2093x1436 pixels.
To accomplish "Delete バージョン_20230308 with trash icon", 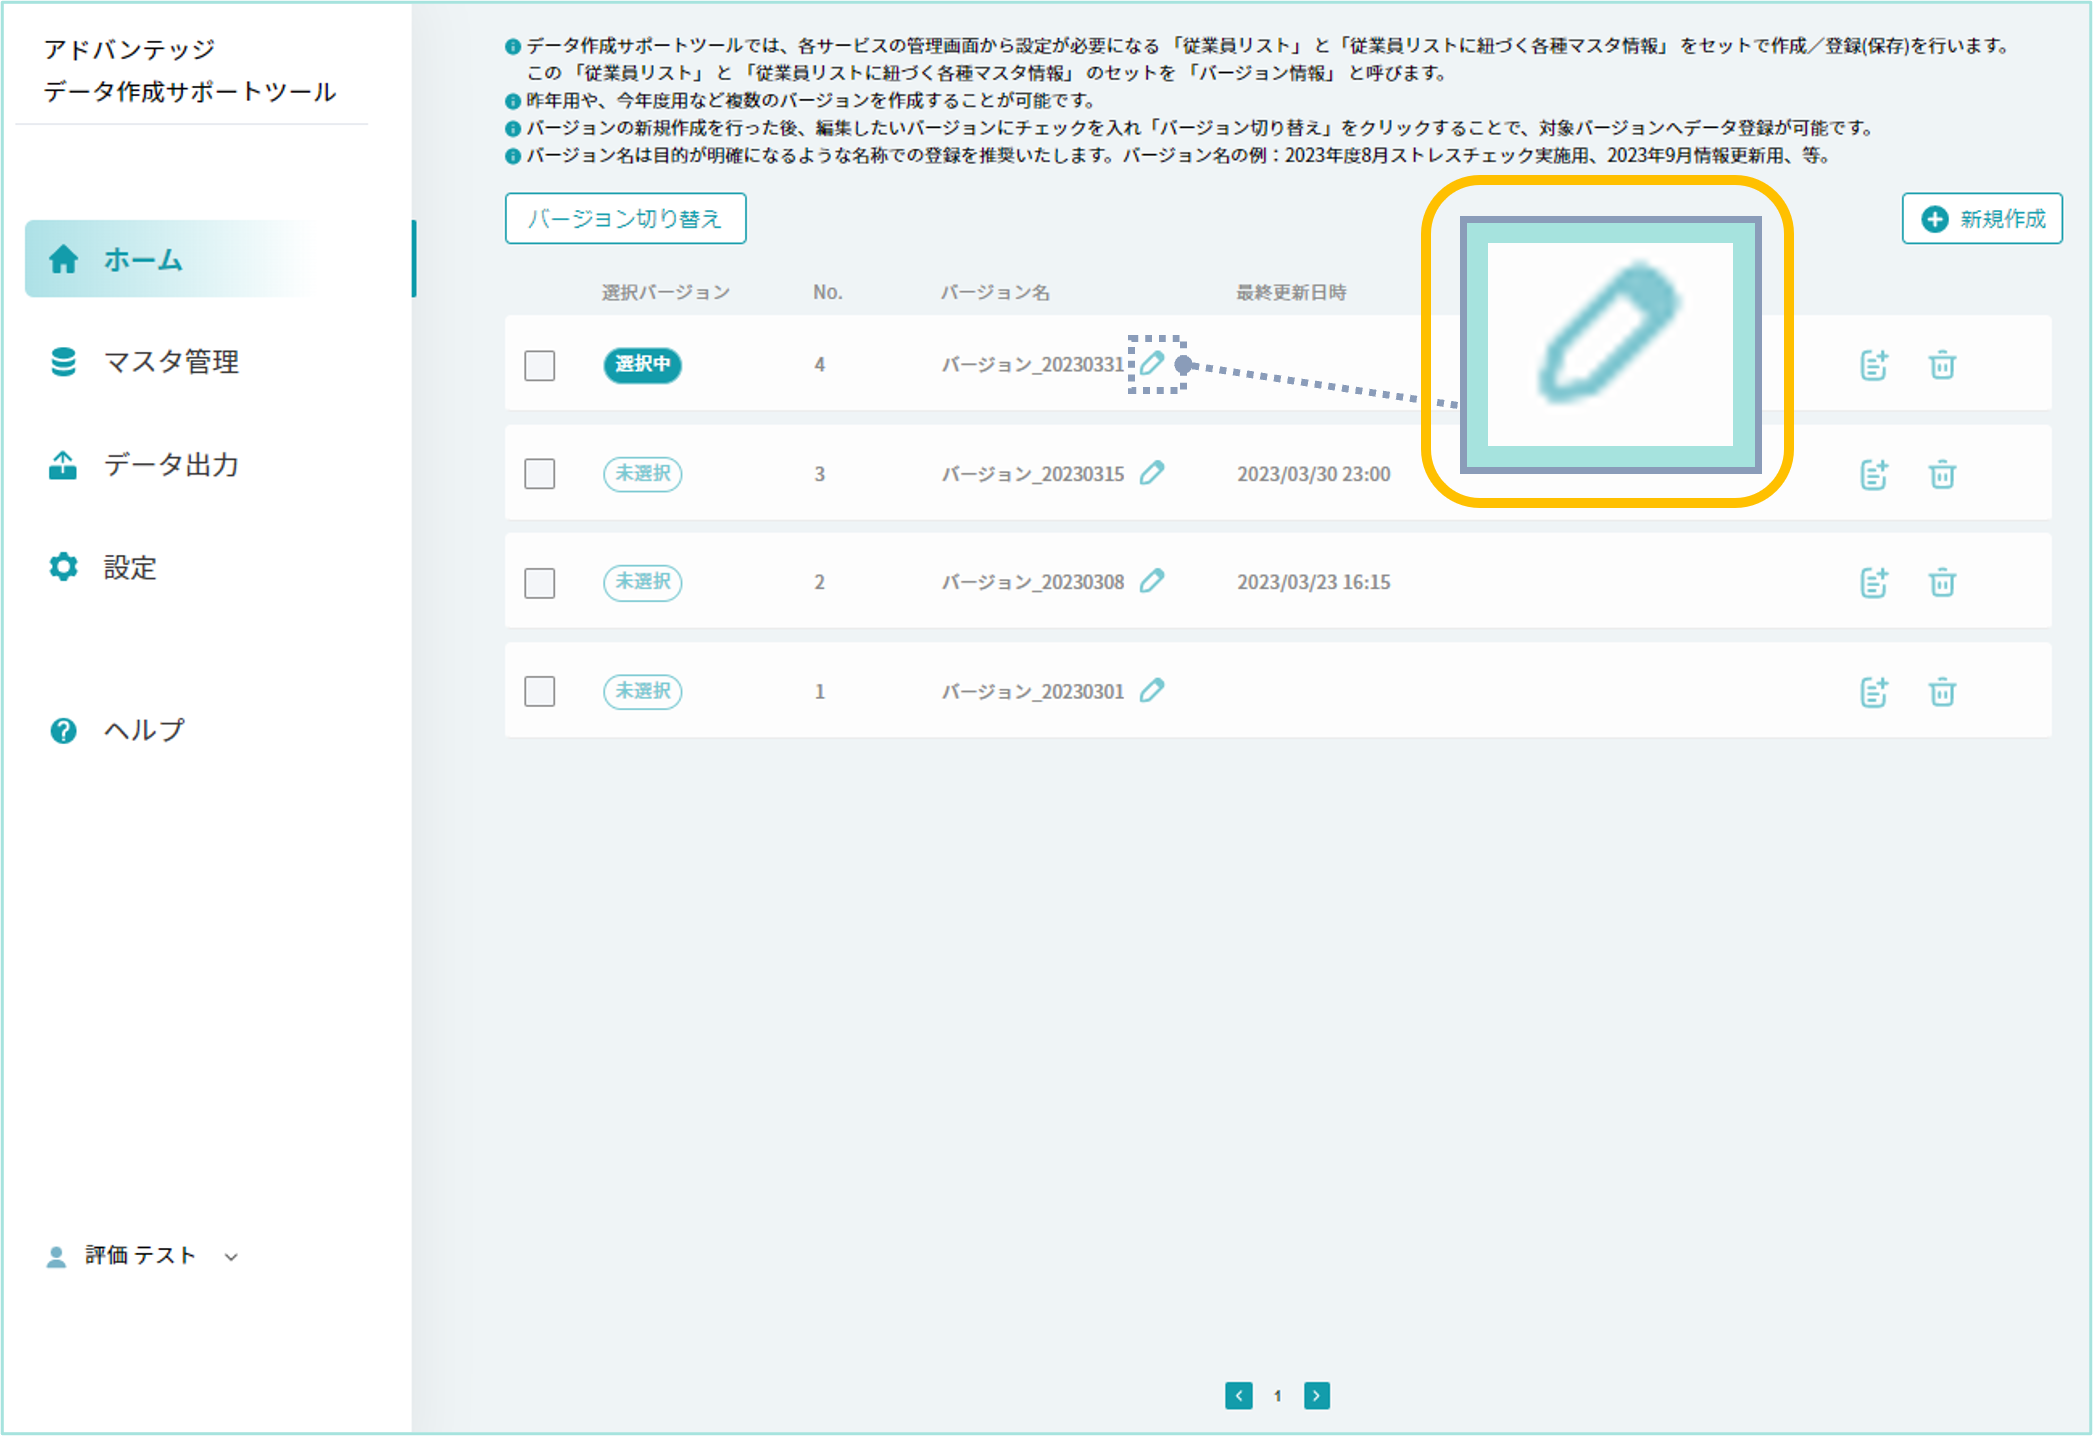I will (1942, 582).
